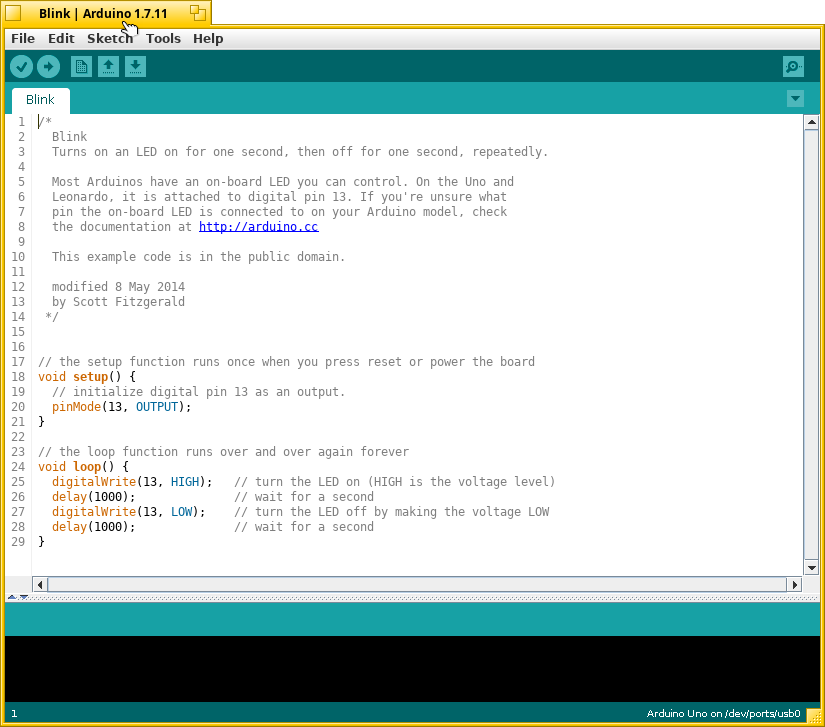Open the File menu
Screen dimensions: 825x727
23,38
